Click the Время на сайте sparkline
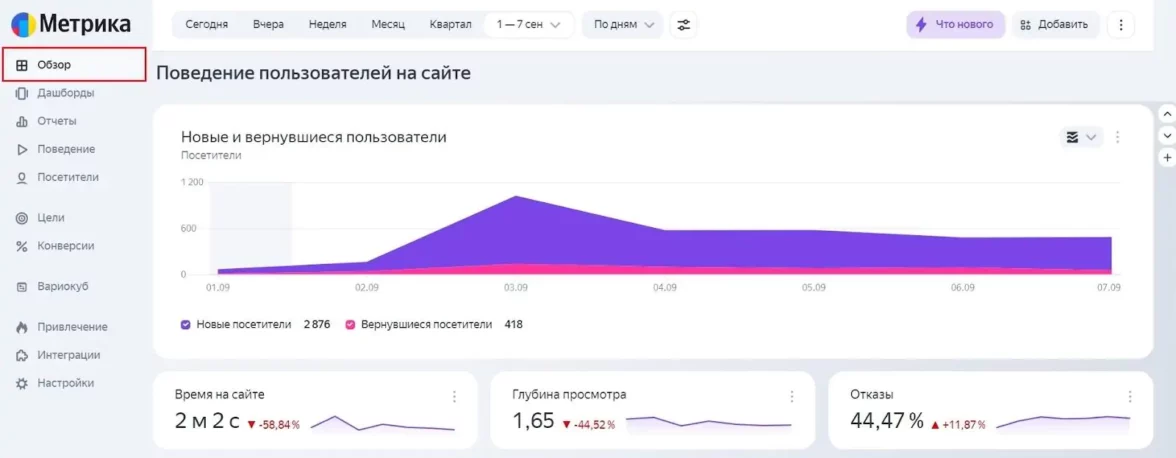This screenshot has width=1176, height=458. point(382,424)
